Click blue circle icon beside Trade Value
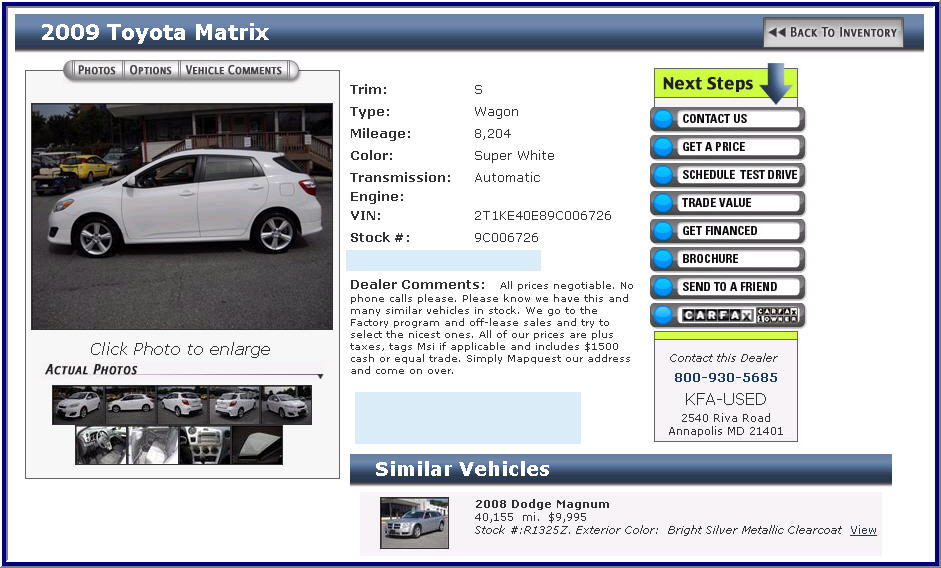Image resolution: width=941 pixels, height=568 pixels. (x=663, y=203)
